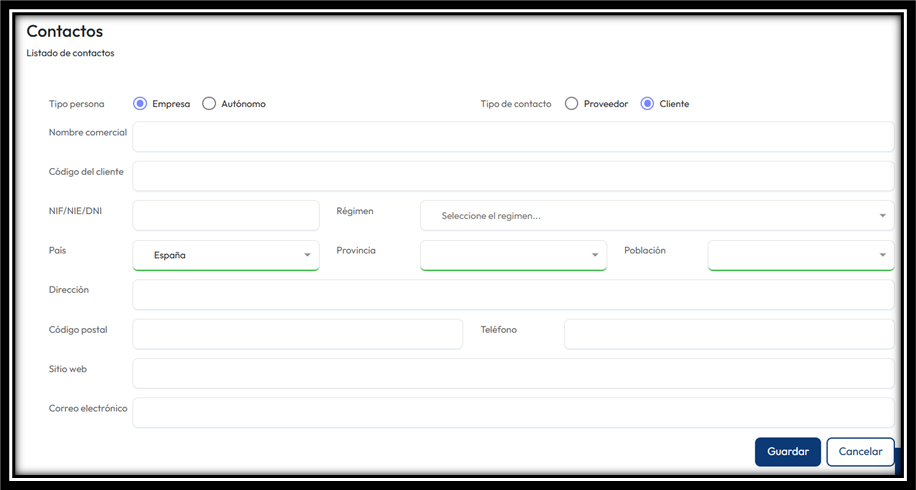Expand the País dropdown showing España

225,255
